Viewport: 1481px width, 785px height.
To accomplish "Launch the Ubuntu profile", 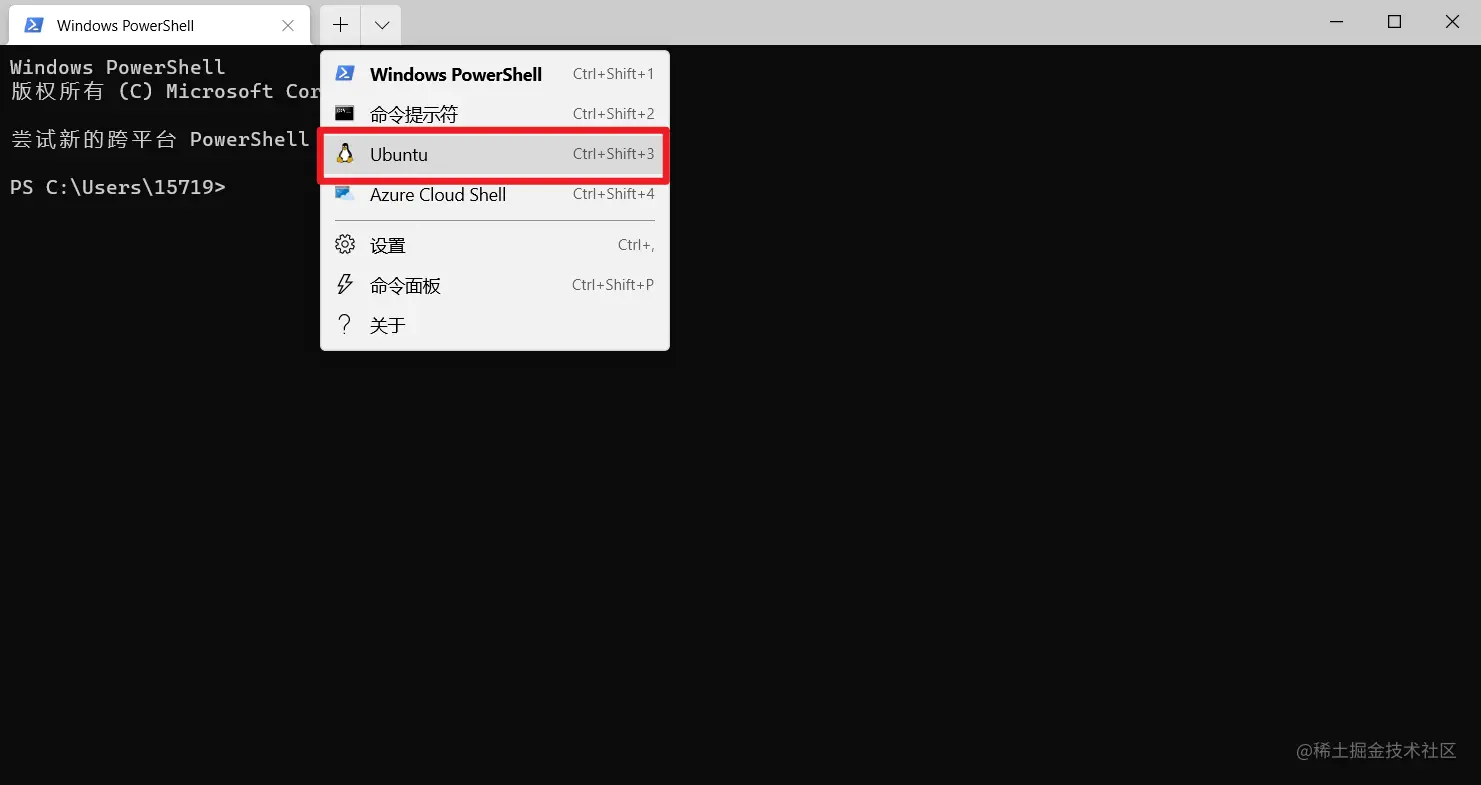I will [x=495, y=154].
